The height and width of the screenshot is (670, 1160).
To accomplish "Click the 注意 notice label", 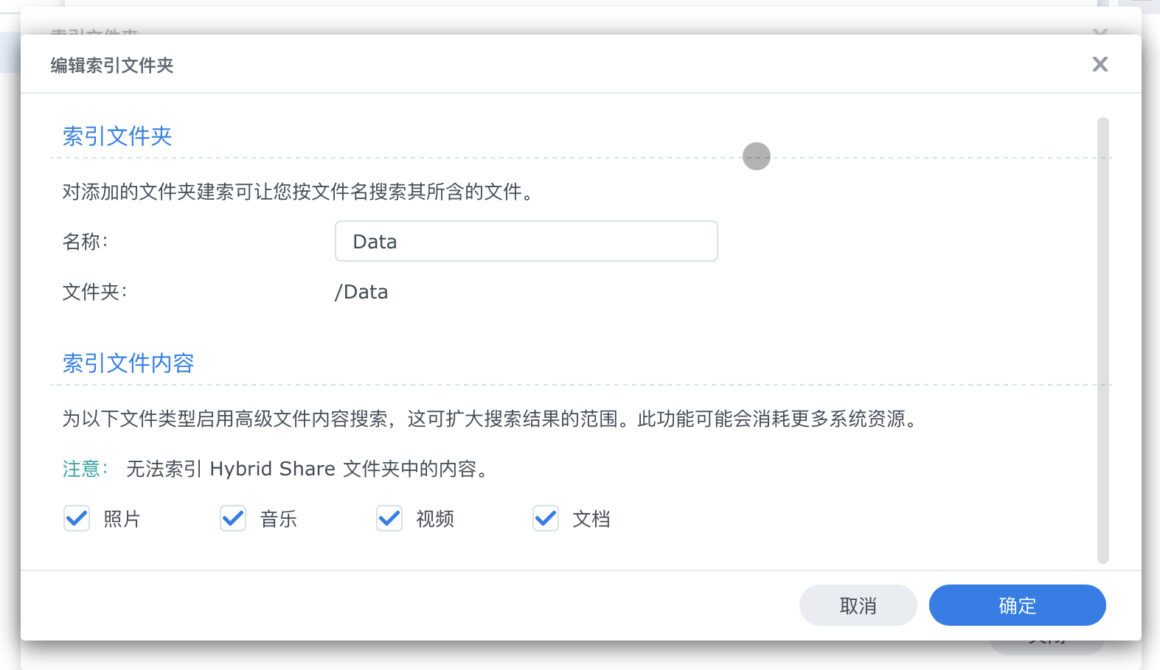I will 82,468.
